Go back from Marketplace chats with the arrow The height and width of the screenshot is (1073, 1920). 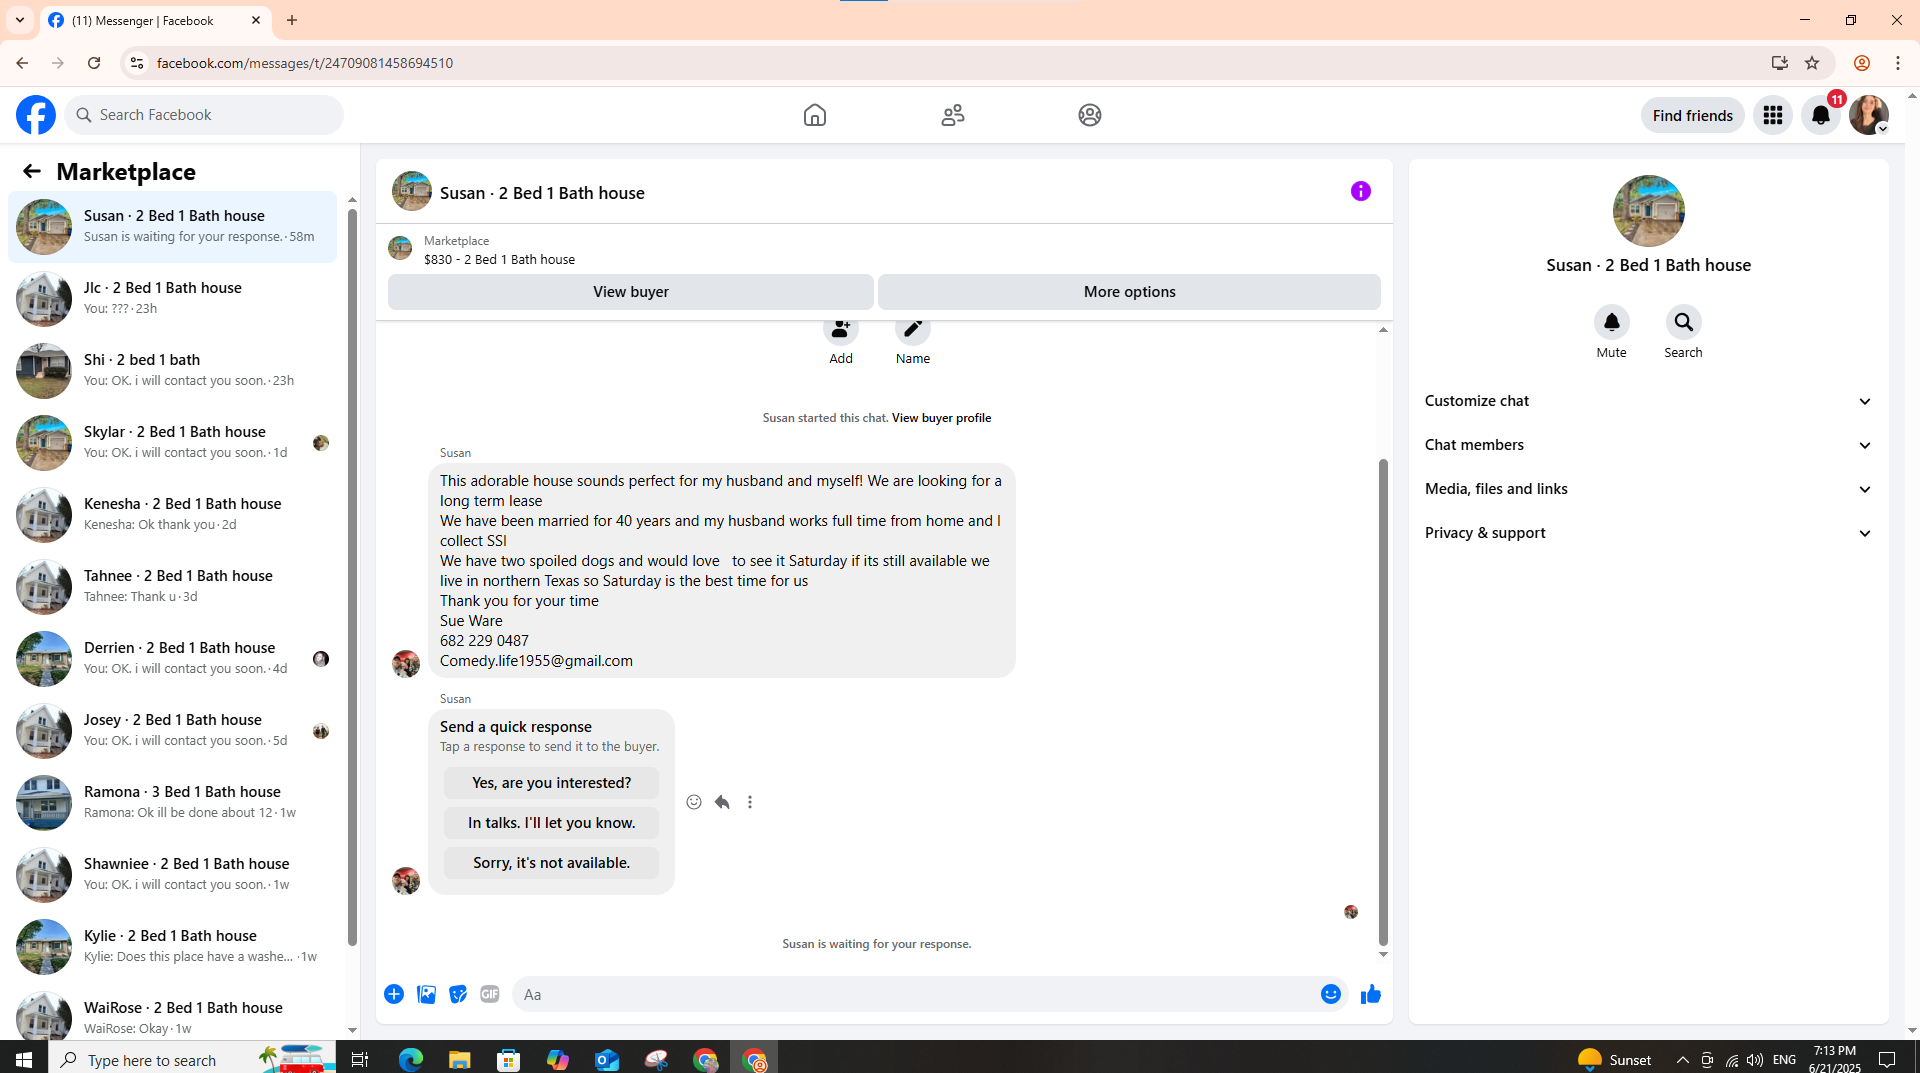pyautogui.click(x=32, y=172)
